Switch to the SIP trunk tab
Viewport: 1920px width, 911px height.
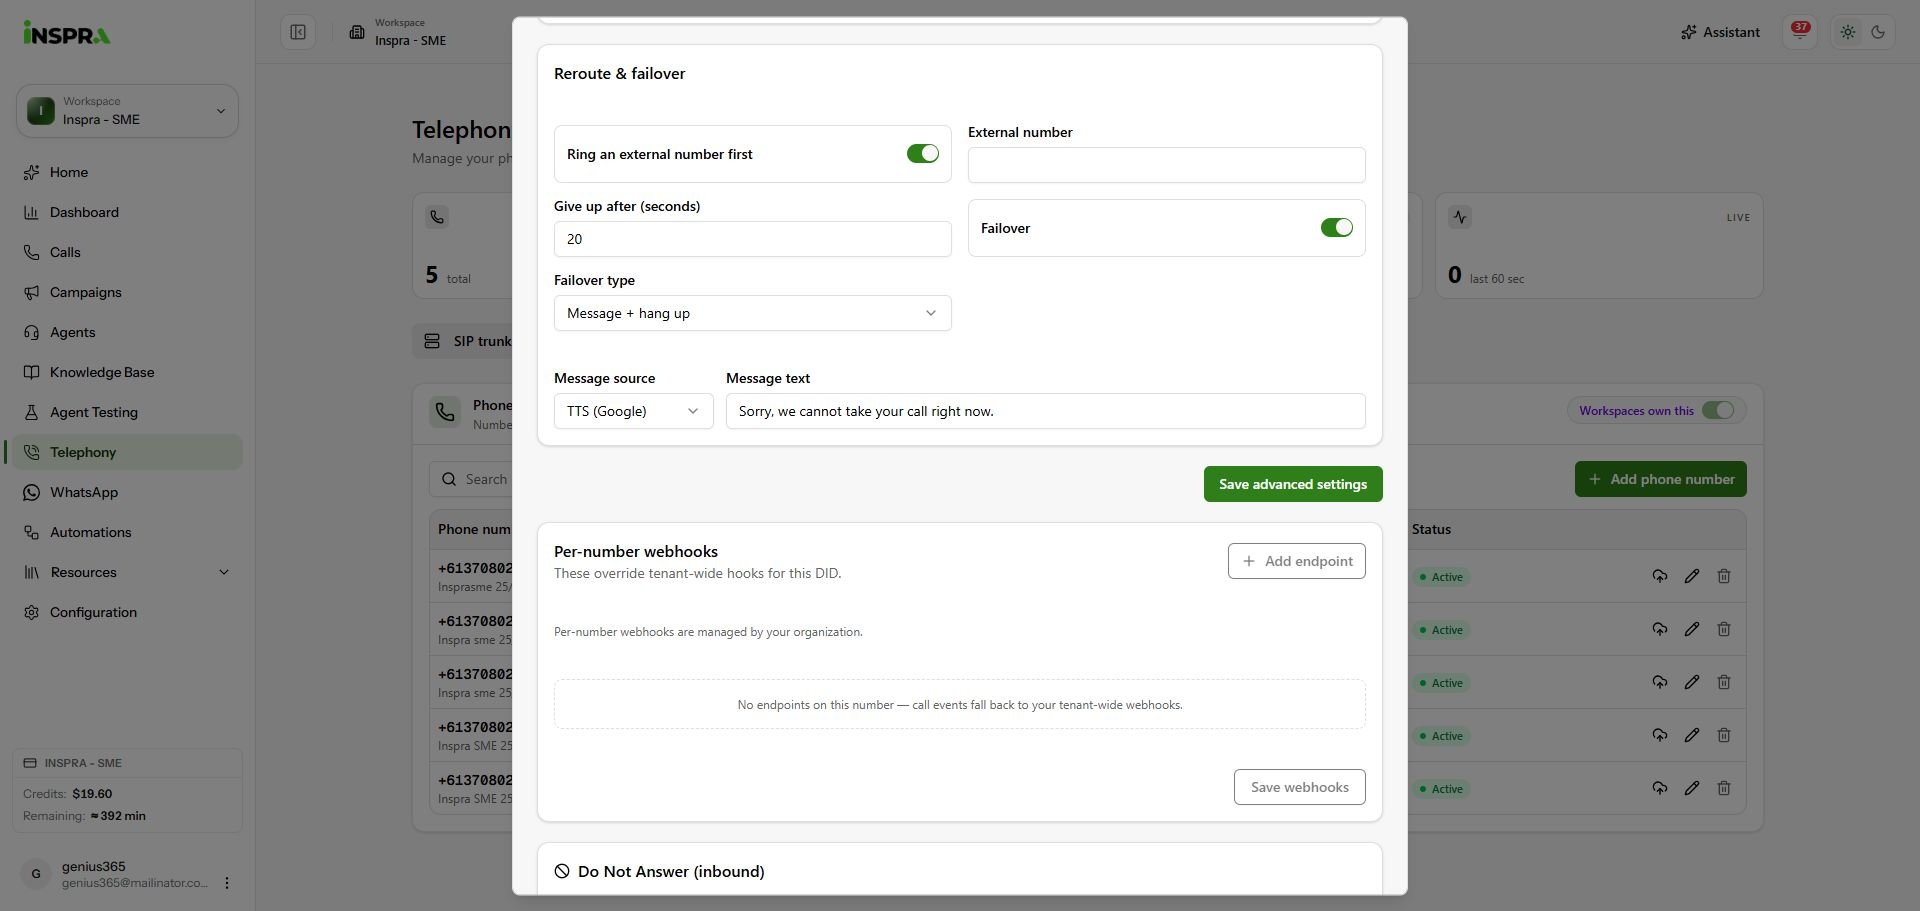tap(466, 341)
